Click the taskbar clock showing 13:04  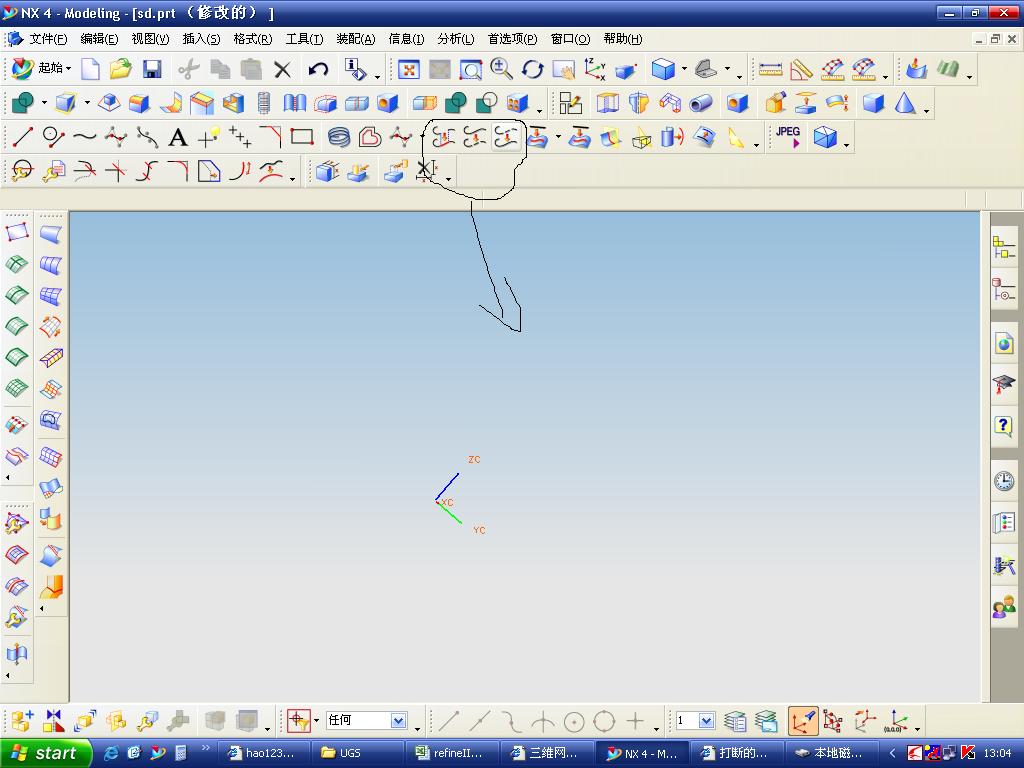pos(997,753)
